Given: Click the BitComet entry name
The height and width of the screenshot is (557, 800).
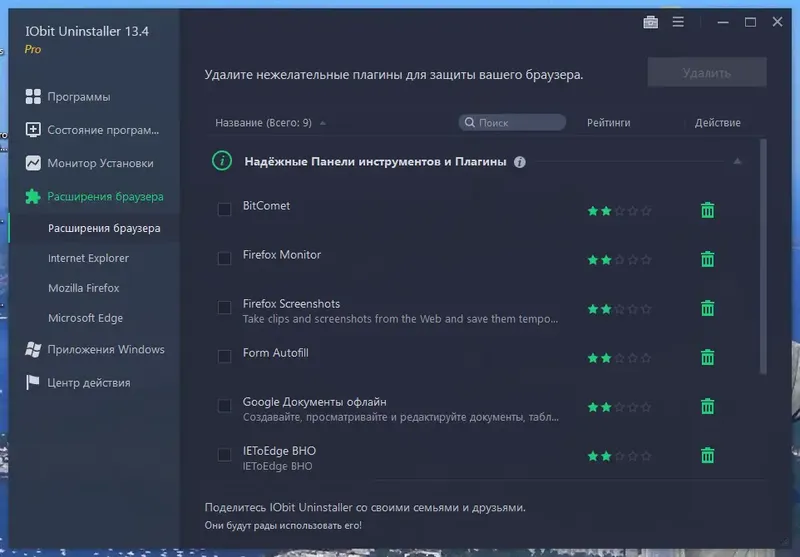Looking at the screenshot, I should 266,206.
